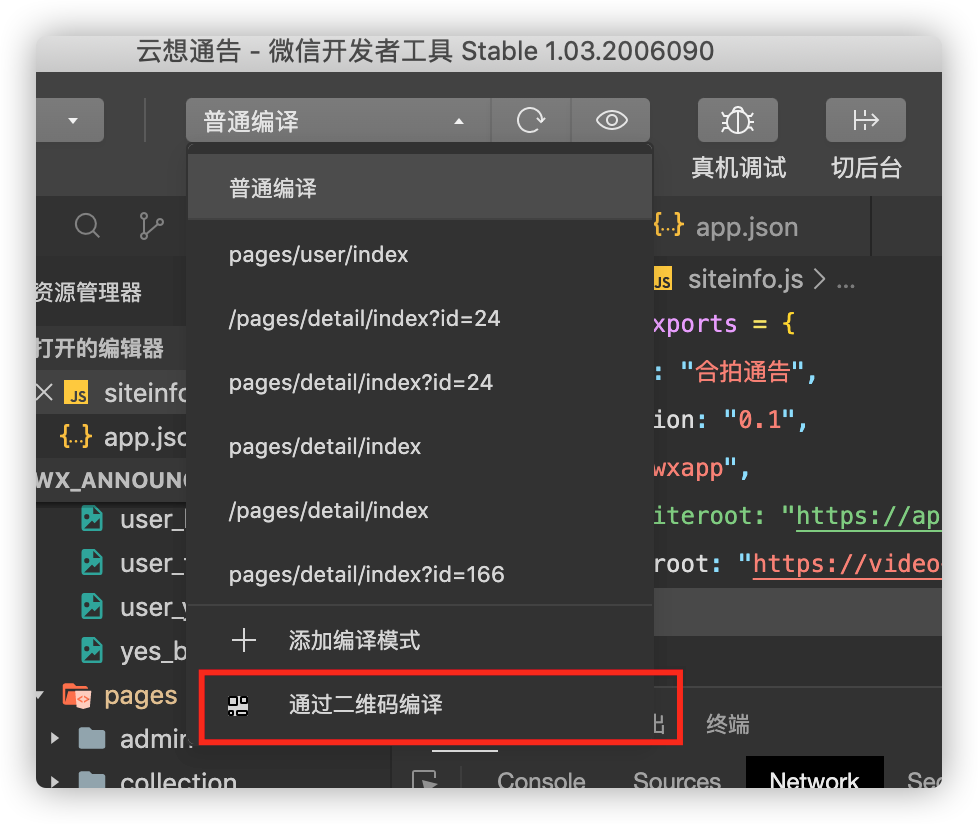Open the source control branch icon
Viewport: 978px width, 824px height.
click(x=152, y=226)
